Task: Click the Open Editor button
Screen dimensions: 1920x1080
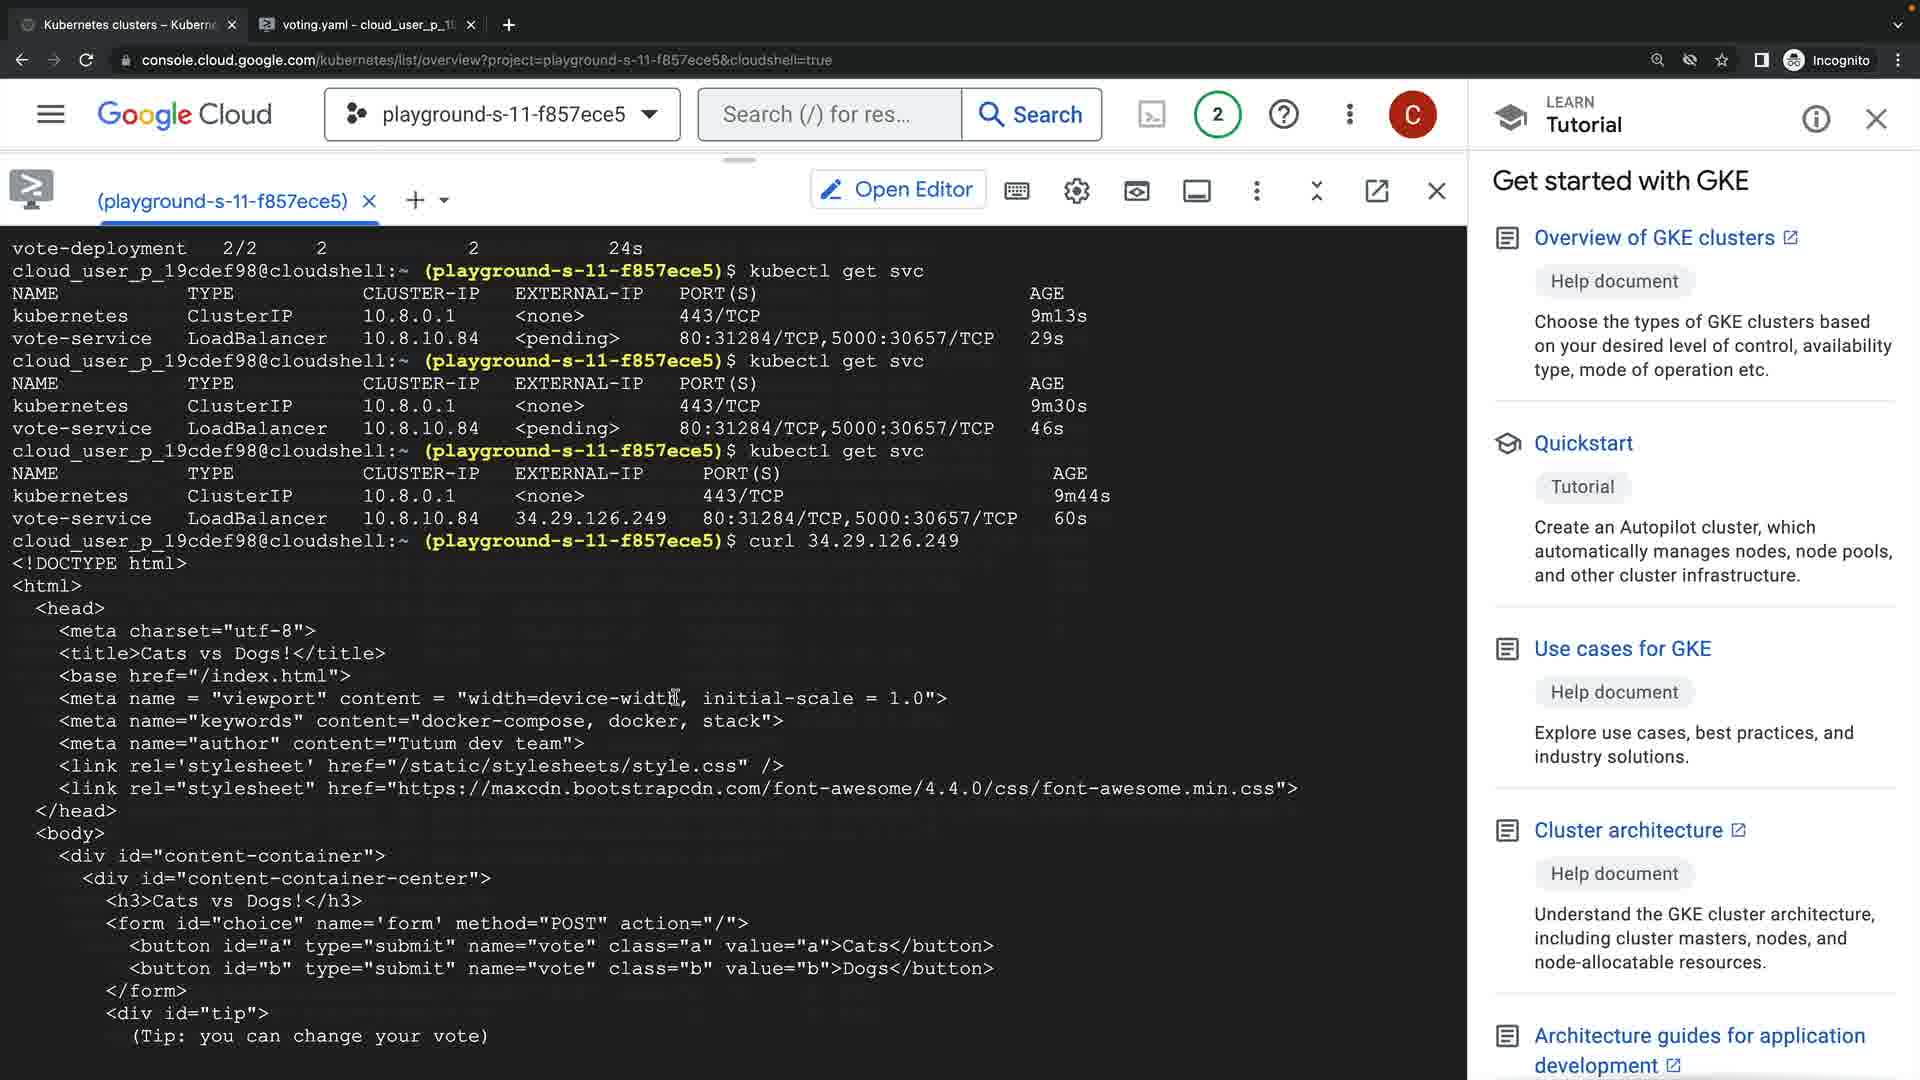Action: click(897, 190)
